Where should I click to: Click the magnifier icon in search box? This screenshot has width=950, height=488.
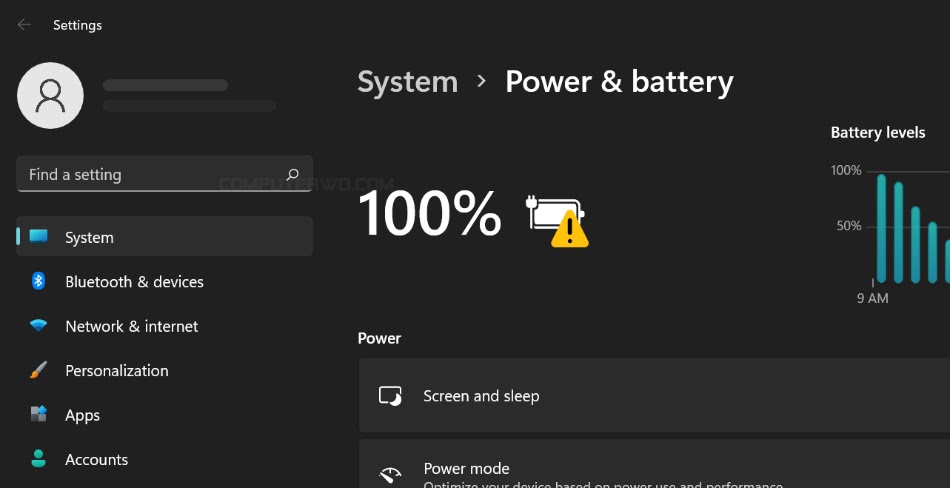point(293,175)
